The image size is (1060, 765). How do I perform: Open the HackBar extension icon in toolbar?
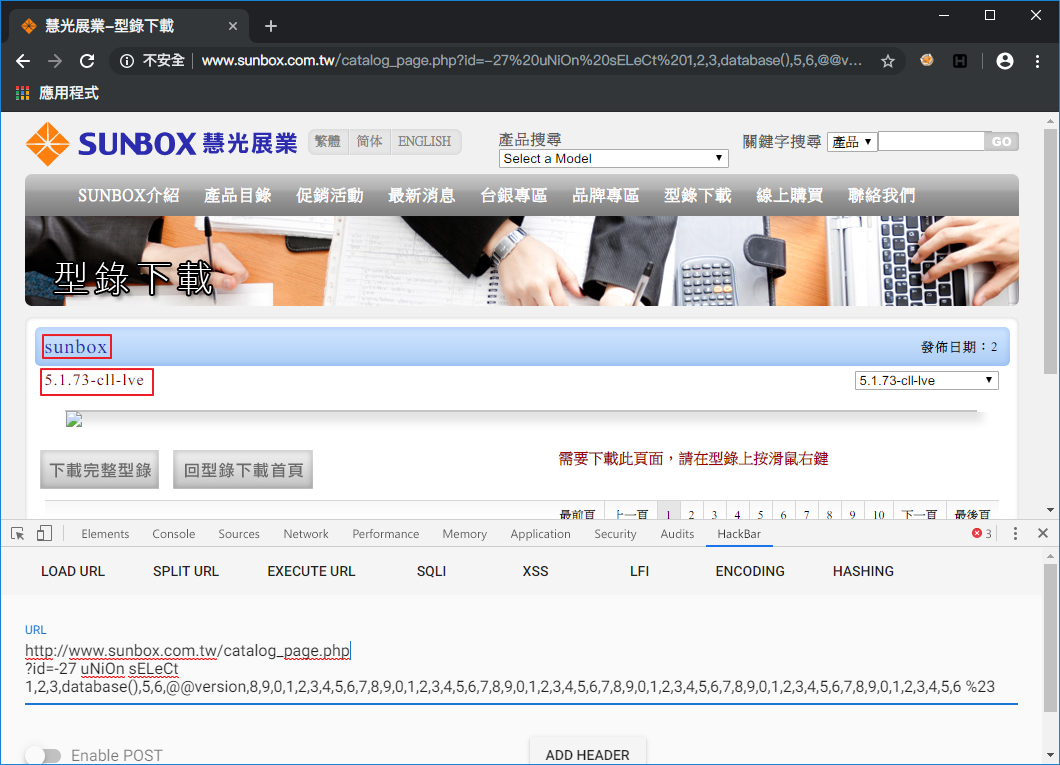click(x=959, y=61)
